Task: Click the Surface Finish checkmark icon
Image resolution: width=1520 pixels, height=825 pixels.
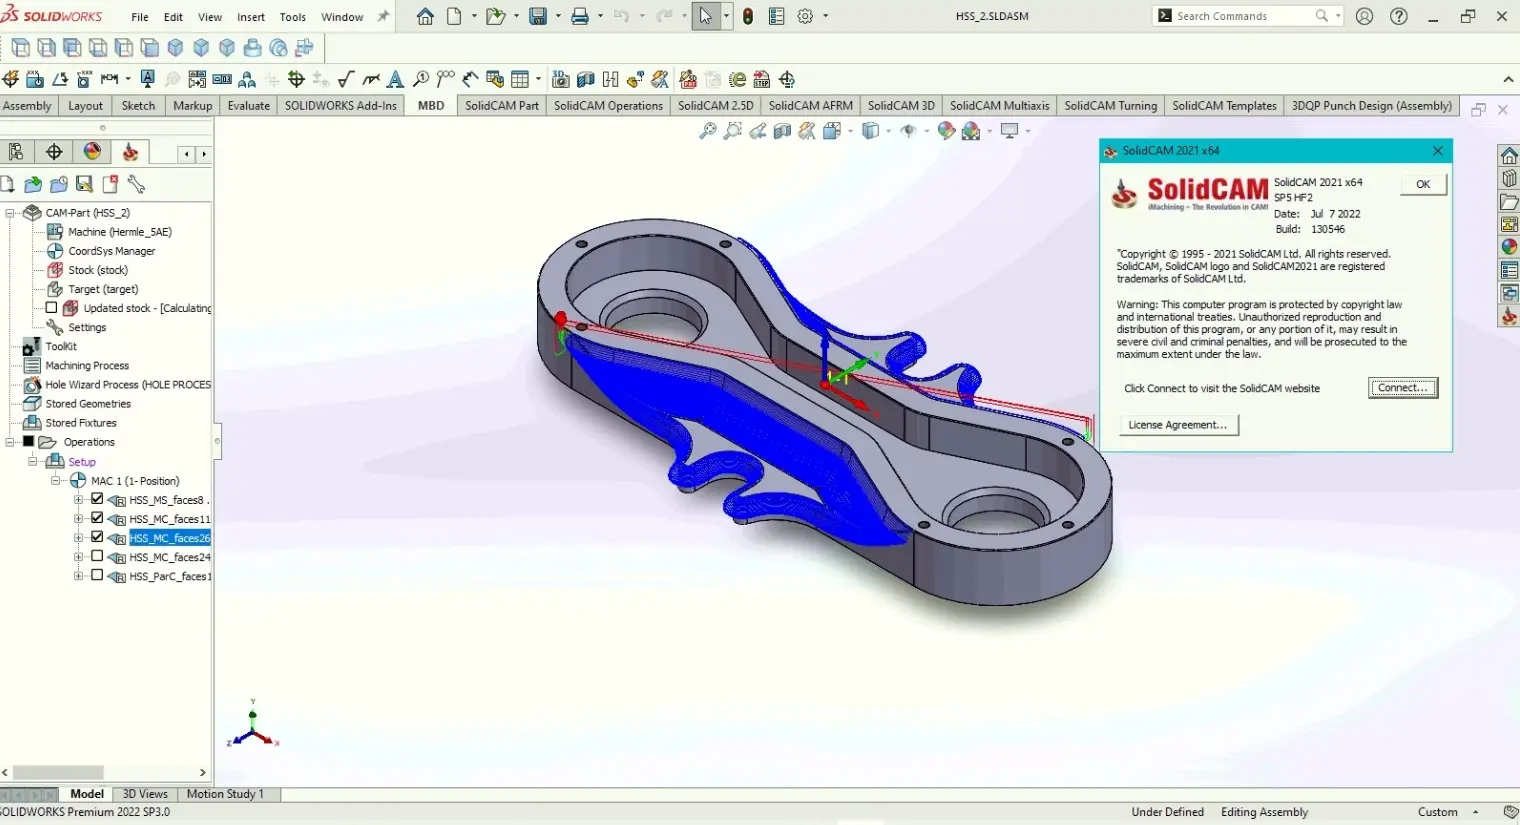Action: coord(346,79)
